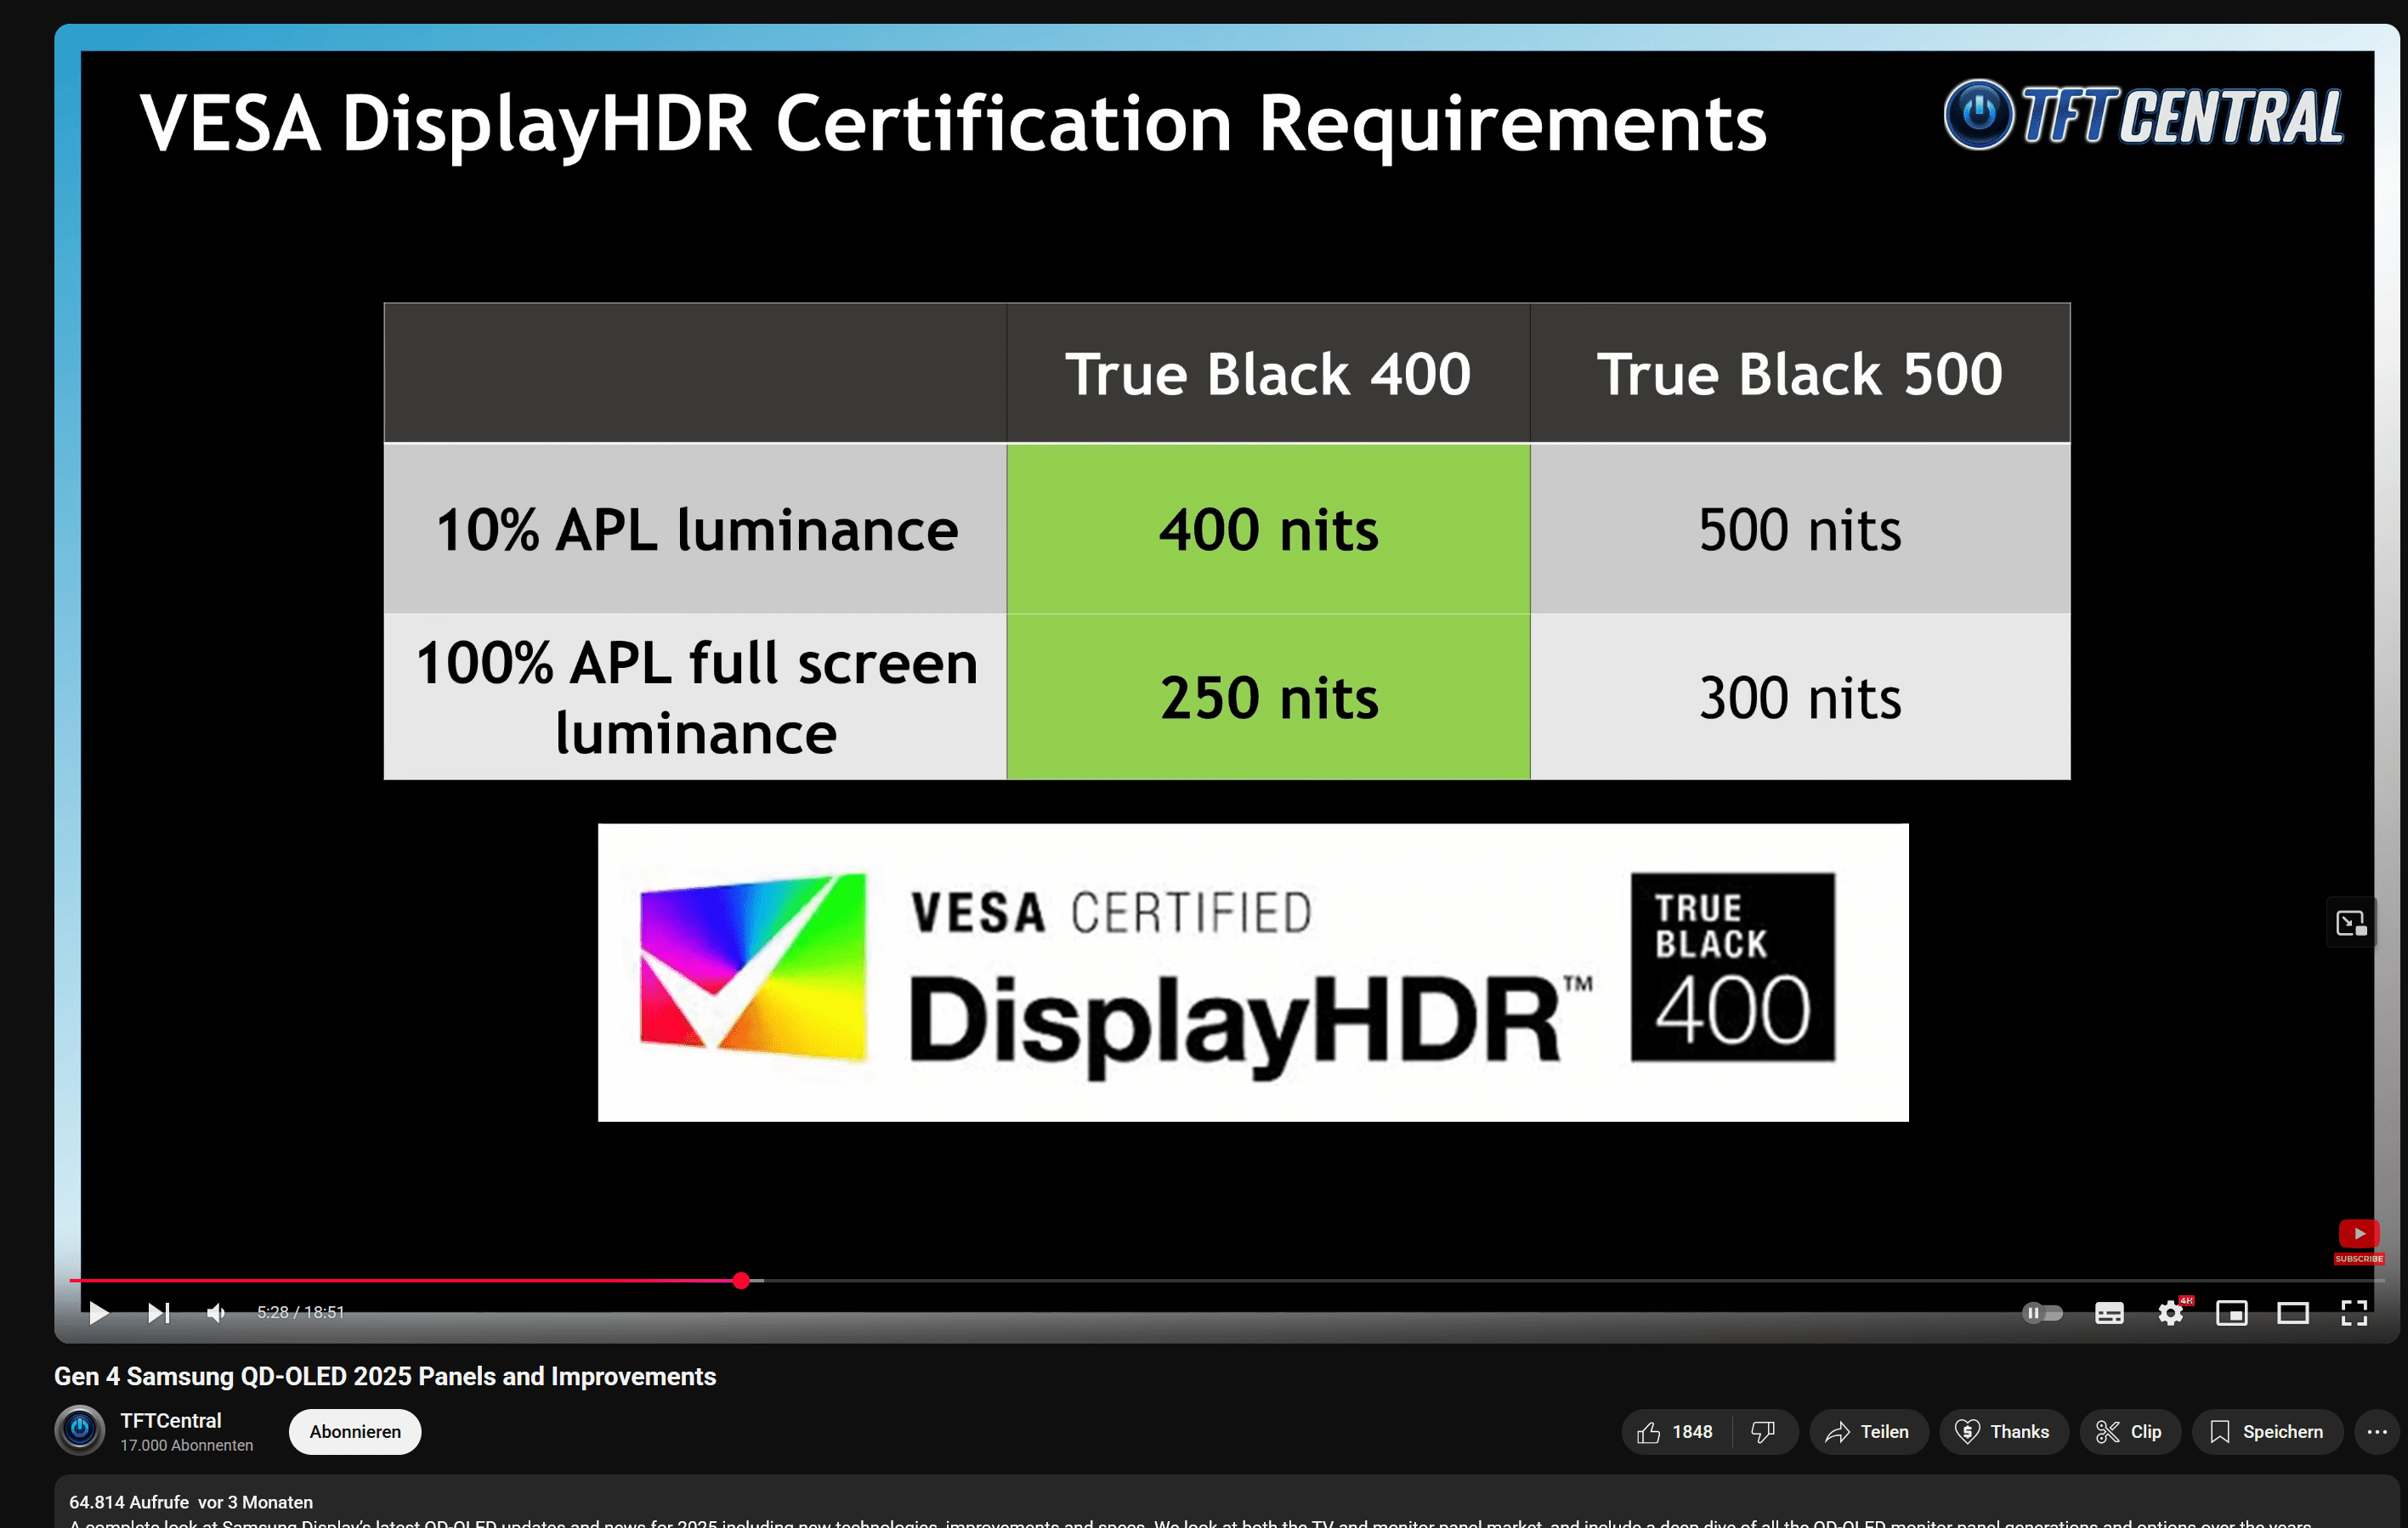Click the Subscribe watermark in the video
The width and height of the screenshot is (2408, 1528).
(x=2359, y=1242)
